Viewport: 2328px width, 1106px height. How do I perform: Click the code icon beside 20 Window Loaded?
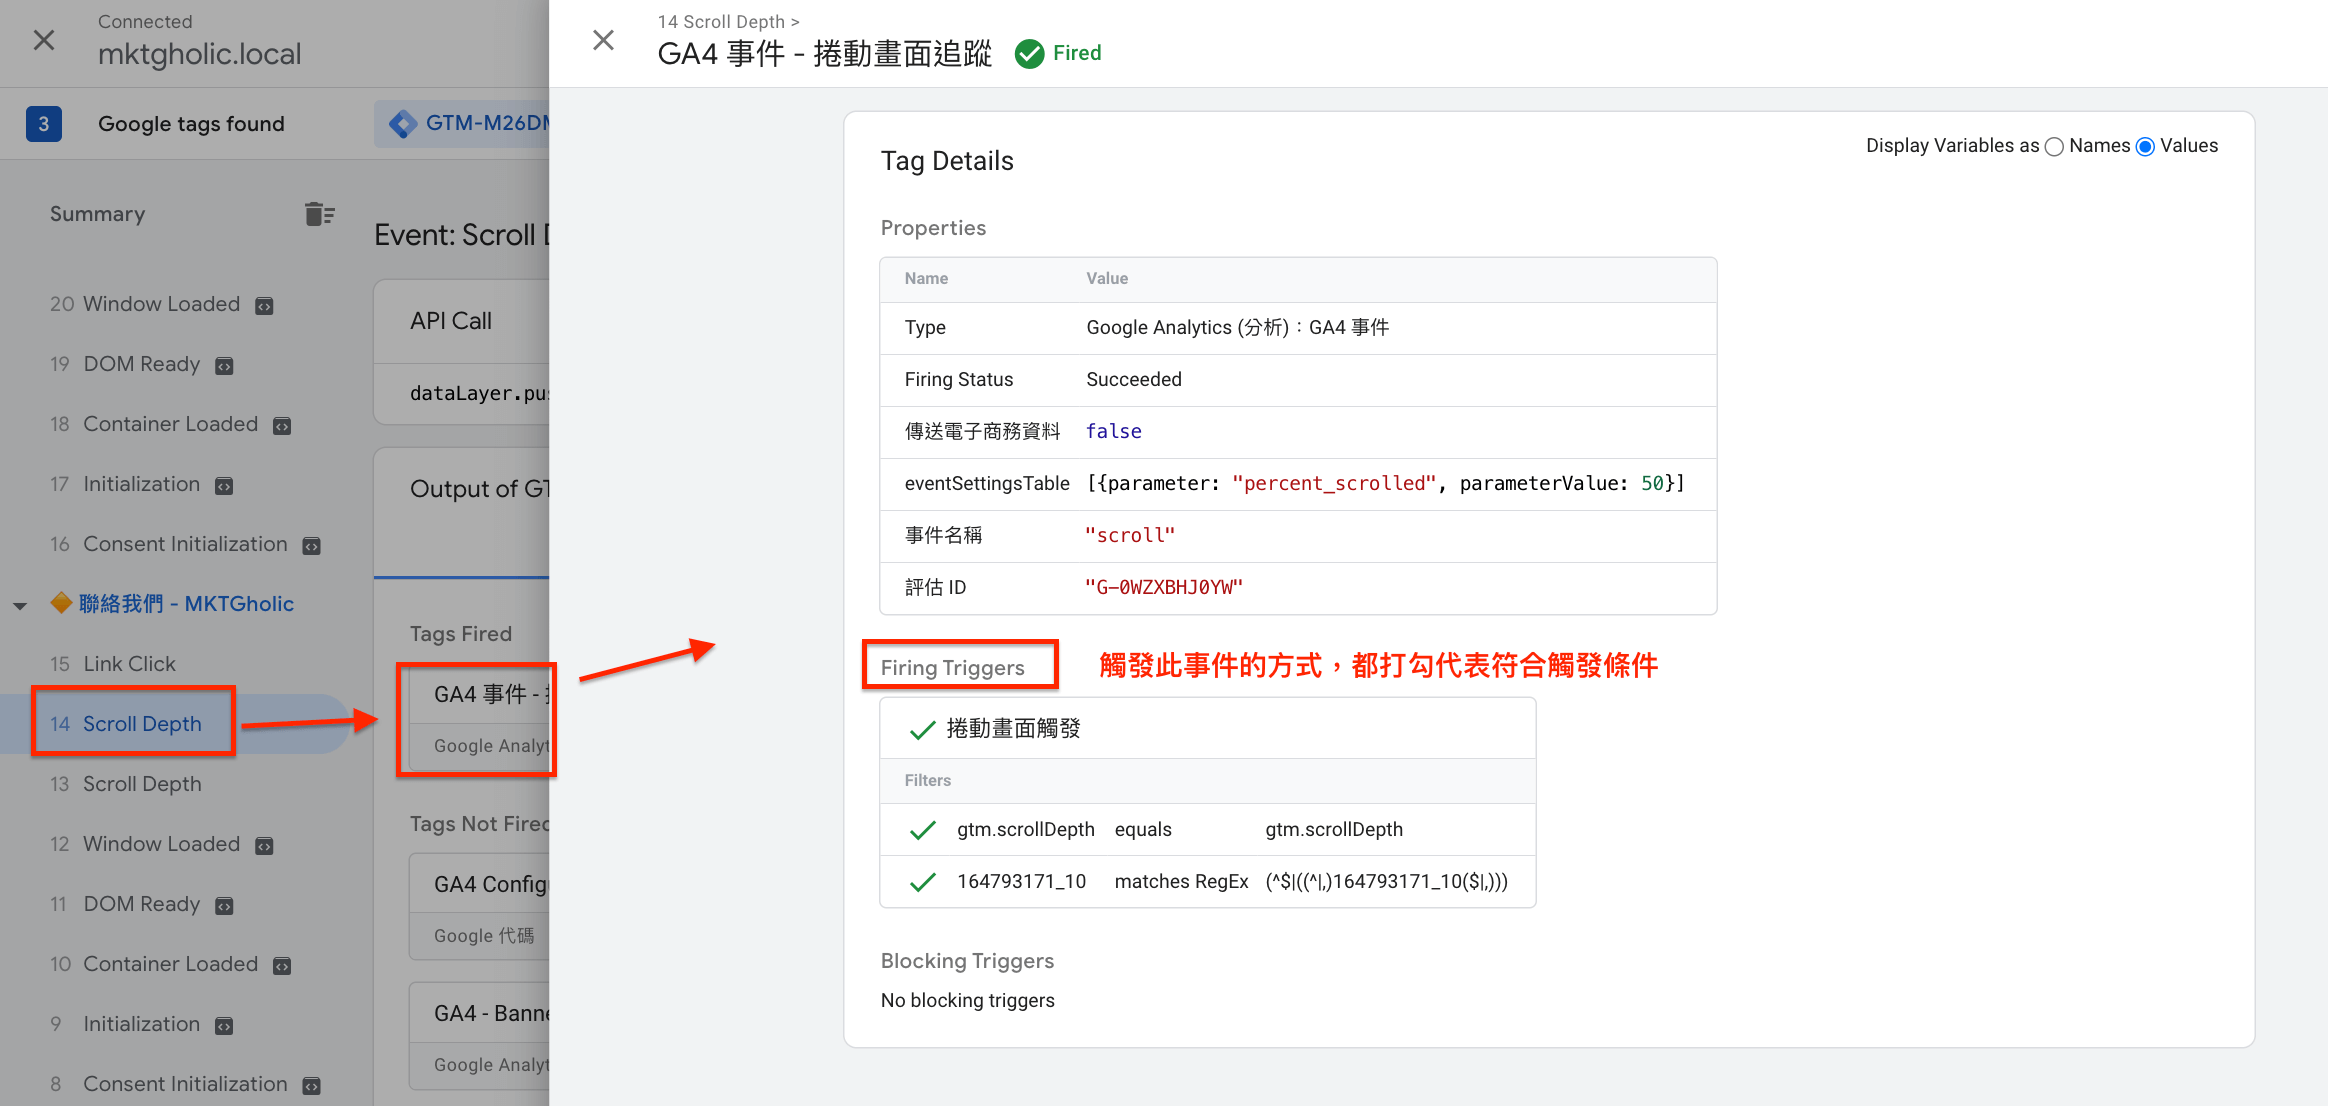pos(264,306)
